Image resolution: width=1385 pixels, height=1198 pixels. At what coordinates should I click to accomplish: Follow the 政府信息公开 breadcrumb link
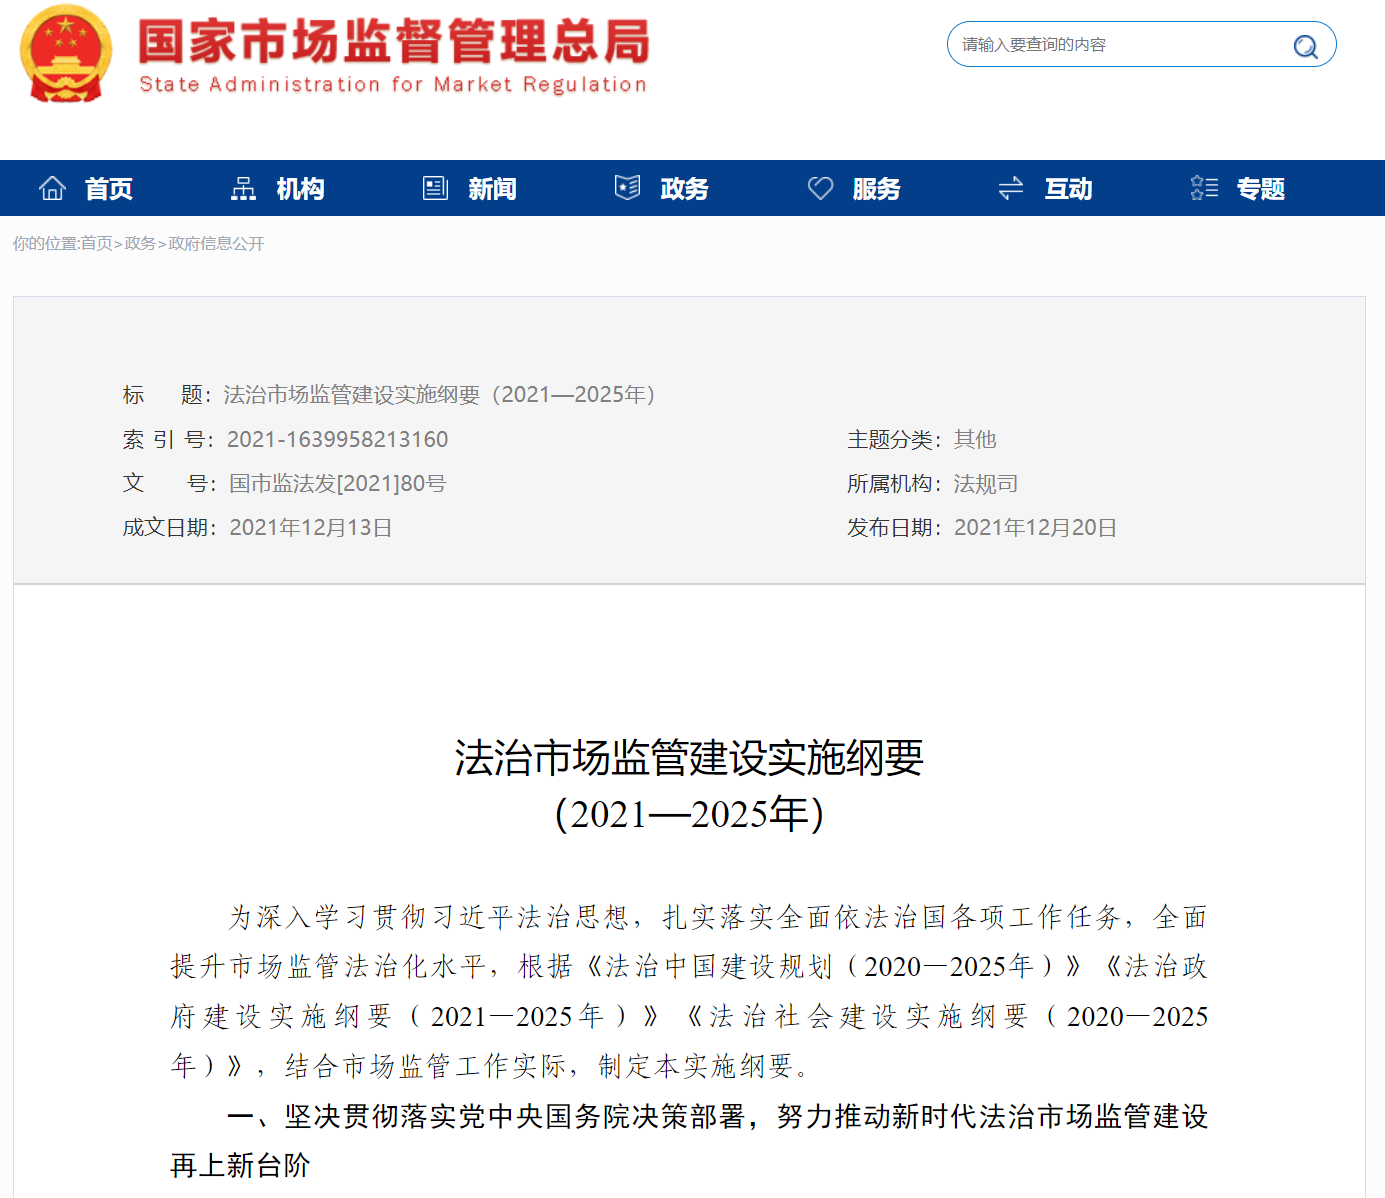[x=216, y=244]
